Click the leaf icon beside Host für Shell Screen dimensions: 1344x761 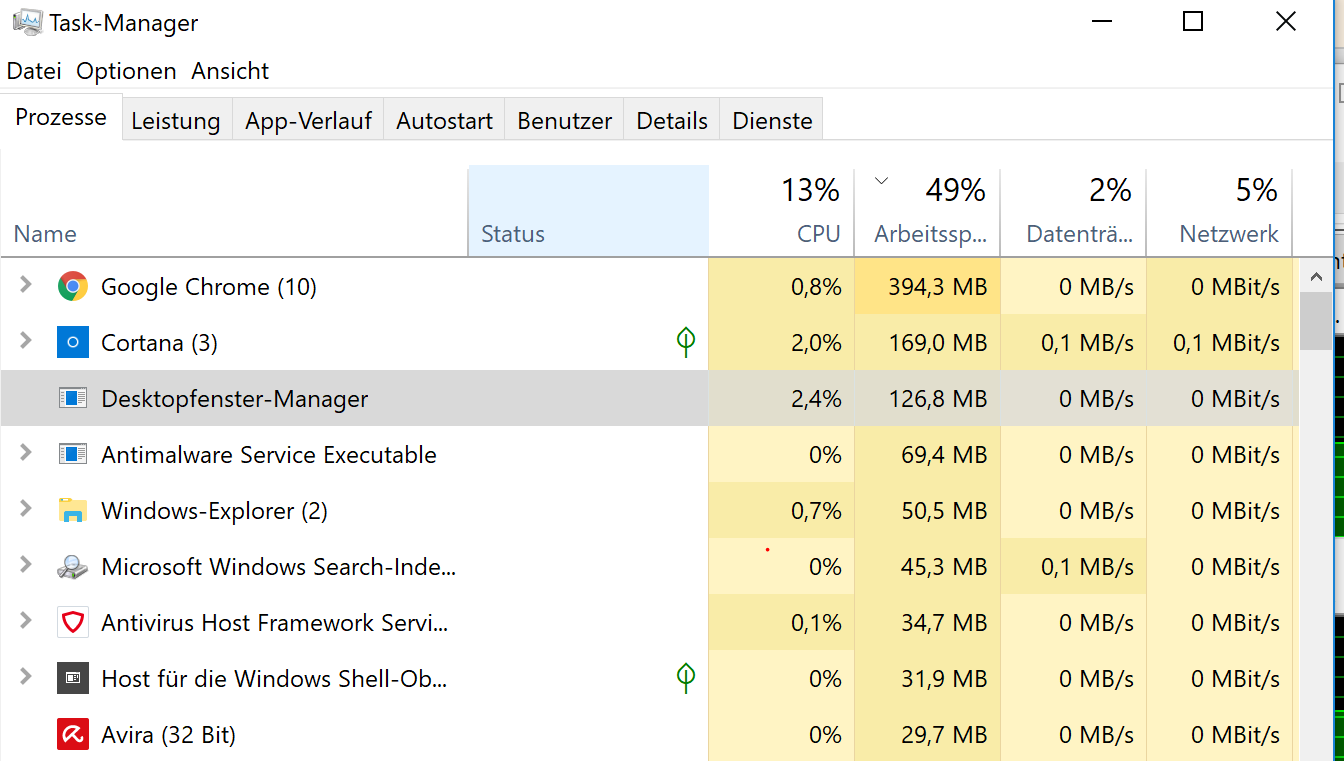click(686, 678)
